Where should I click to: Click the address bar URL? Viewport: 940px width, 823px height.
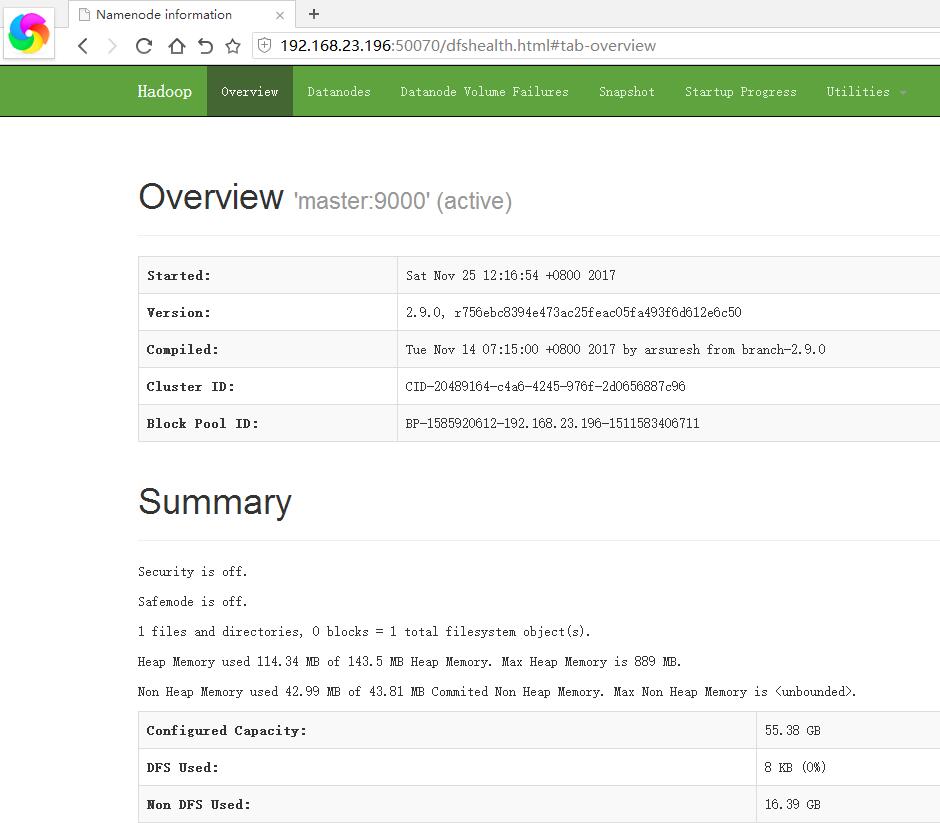tap(468, 46)
